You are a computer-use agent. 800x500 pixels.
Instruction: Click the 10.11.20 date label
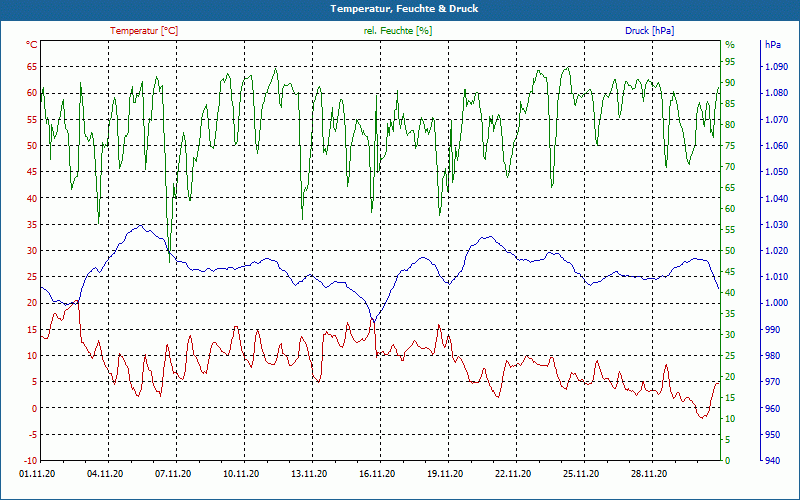point(241,474)
